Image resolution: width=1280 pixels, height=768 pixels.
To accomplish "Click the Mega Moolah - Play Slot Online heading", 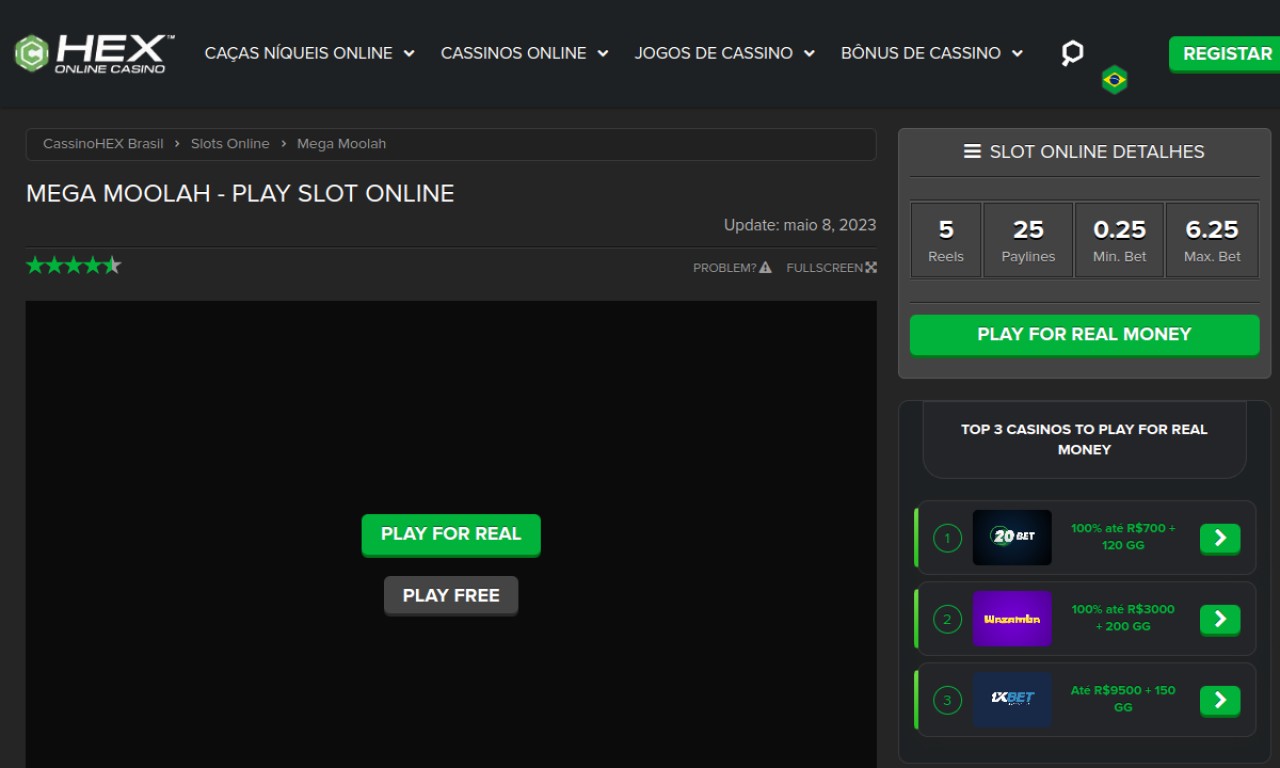I will (240, 194).
